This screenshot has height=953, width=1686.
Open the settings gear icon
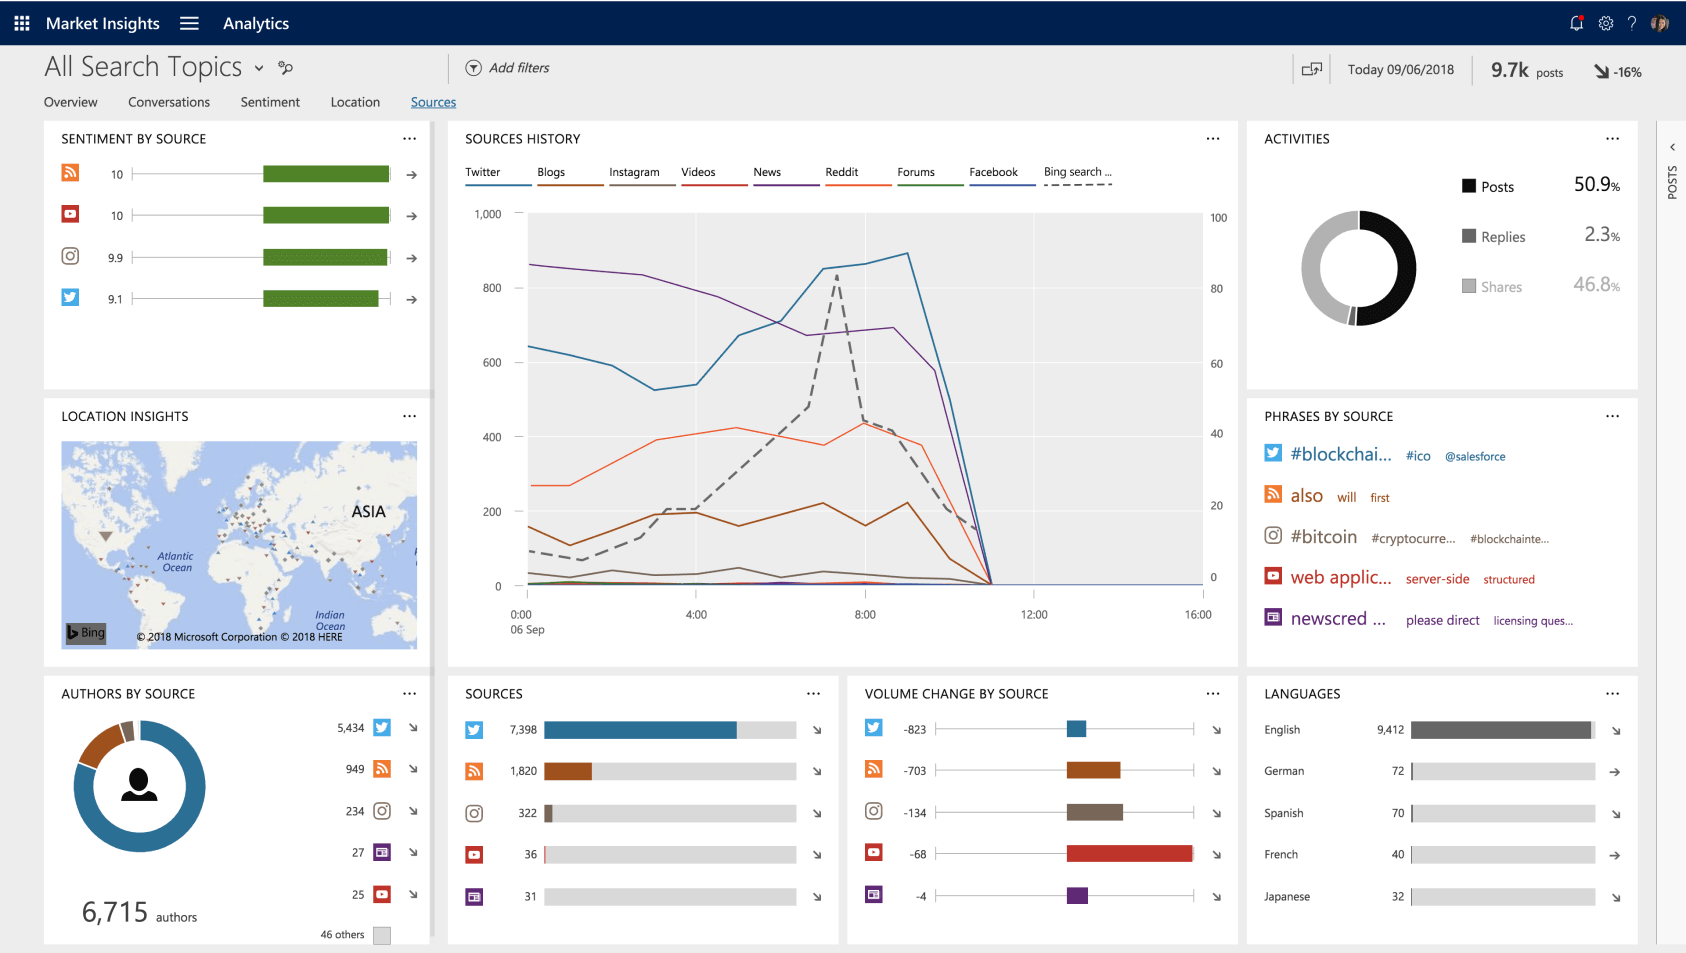click(x=1605, y=23)
